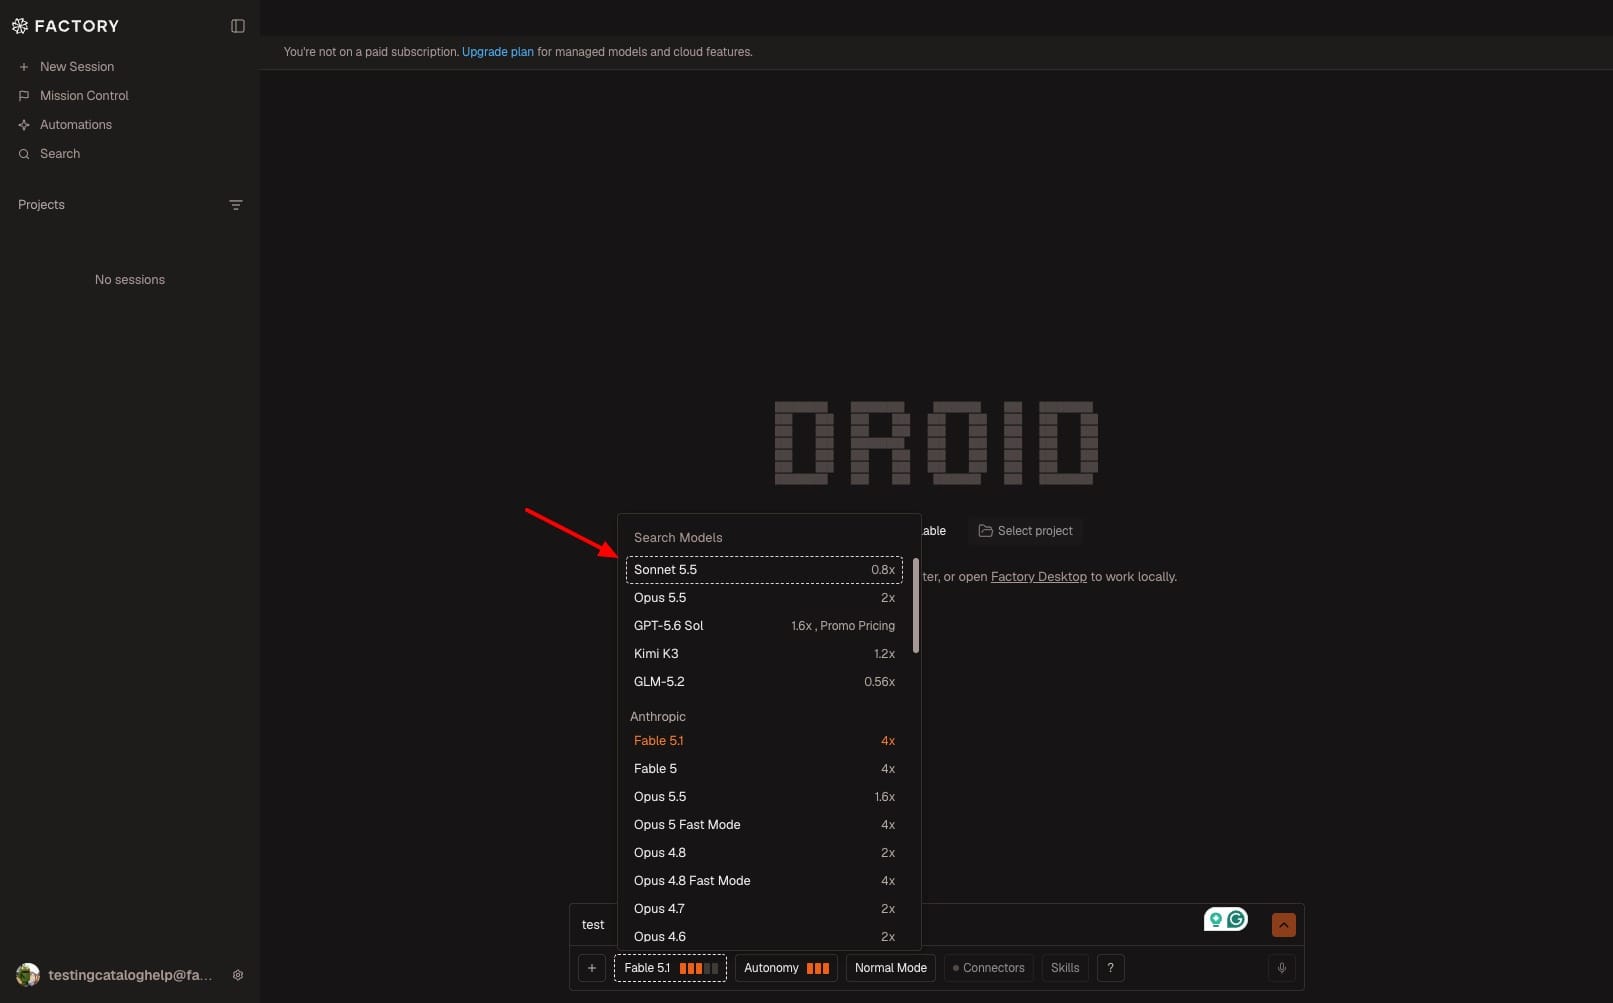Viewport: 1613px width, 1003px height.
Task: Select the Opus 5.5 2x model
Action: coord(765,598)
